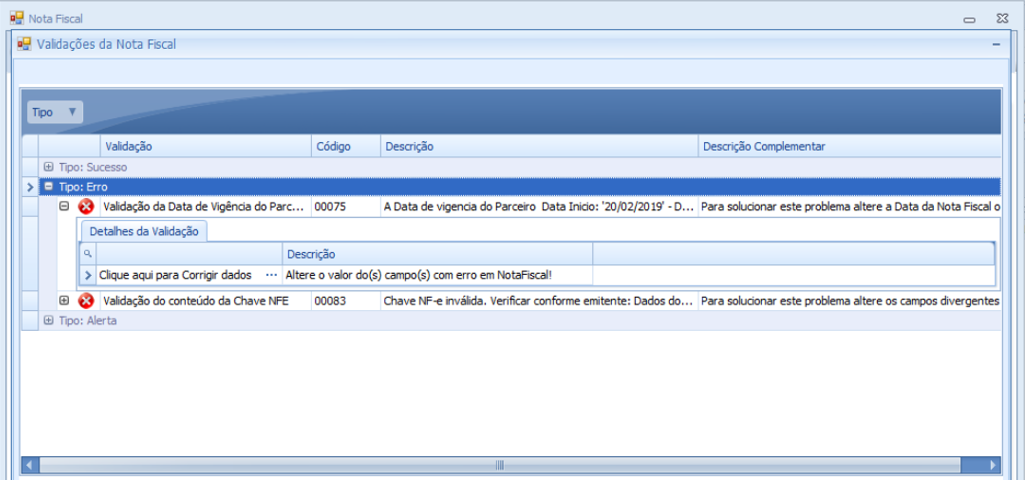Expand the Tipo: Sucesso group
Image resolution: width=1025 pixels, height=482 pixels.
tap(48, 167)
